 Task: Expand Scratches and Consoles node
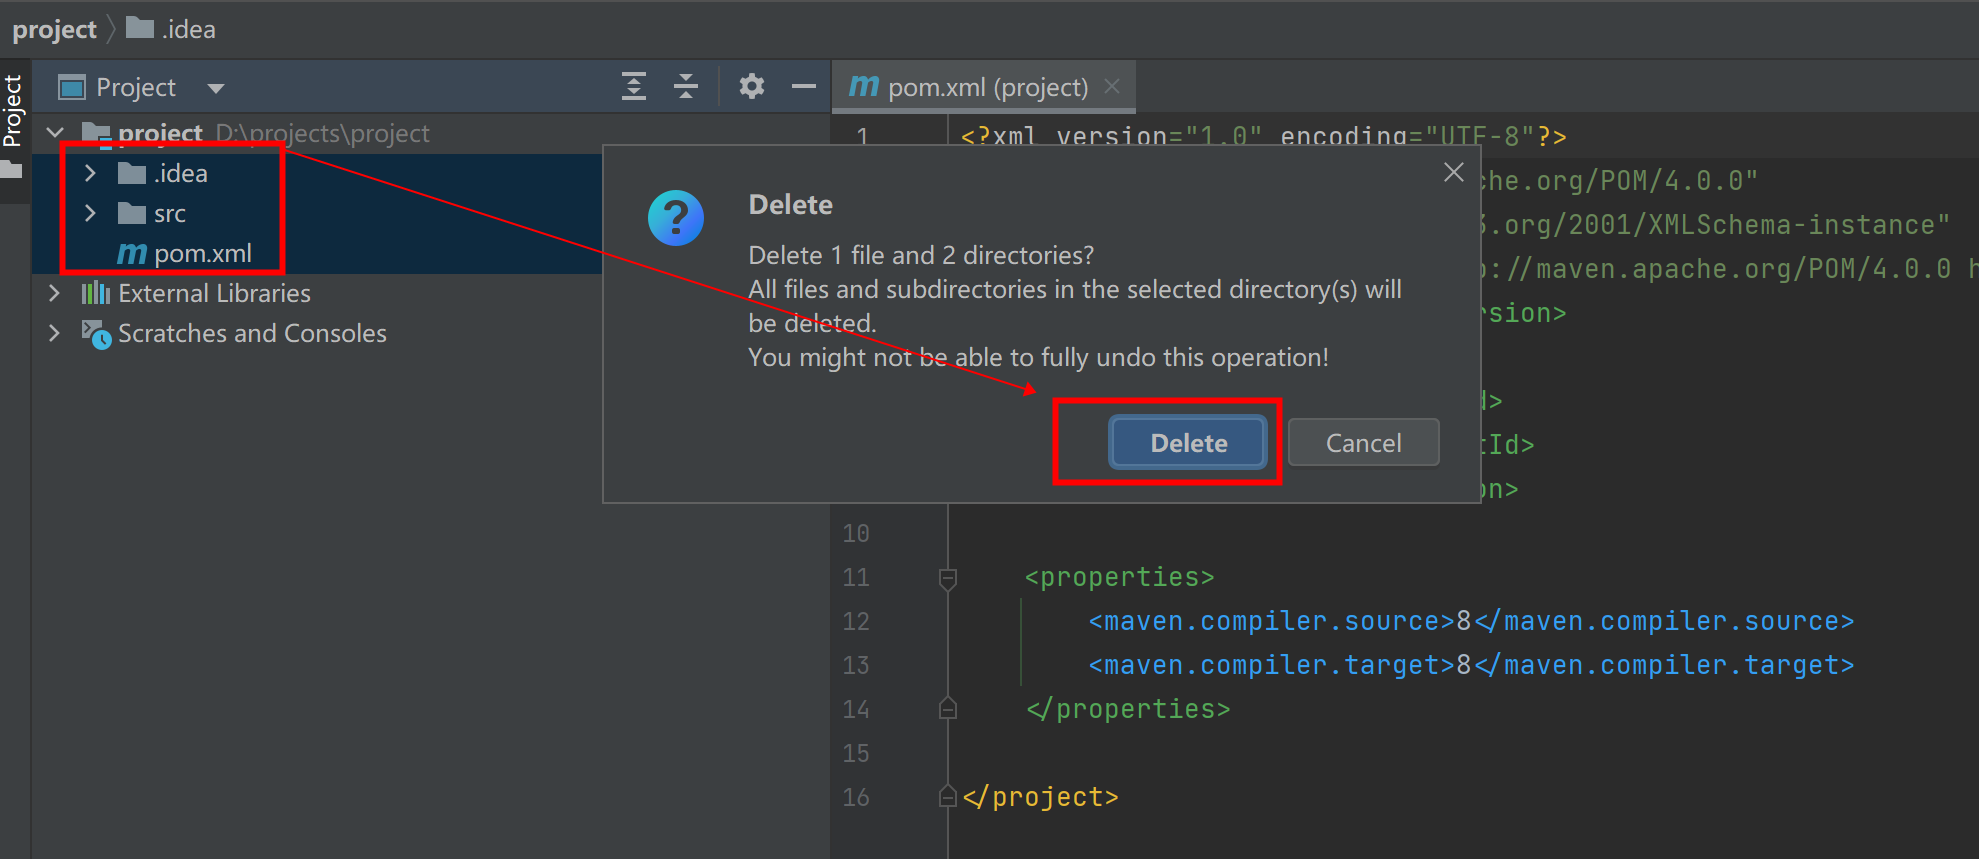pyautogui.click(x=55, y=333)
